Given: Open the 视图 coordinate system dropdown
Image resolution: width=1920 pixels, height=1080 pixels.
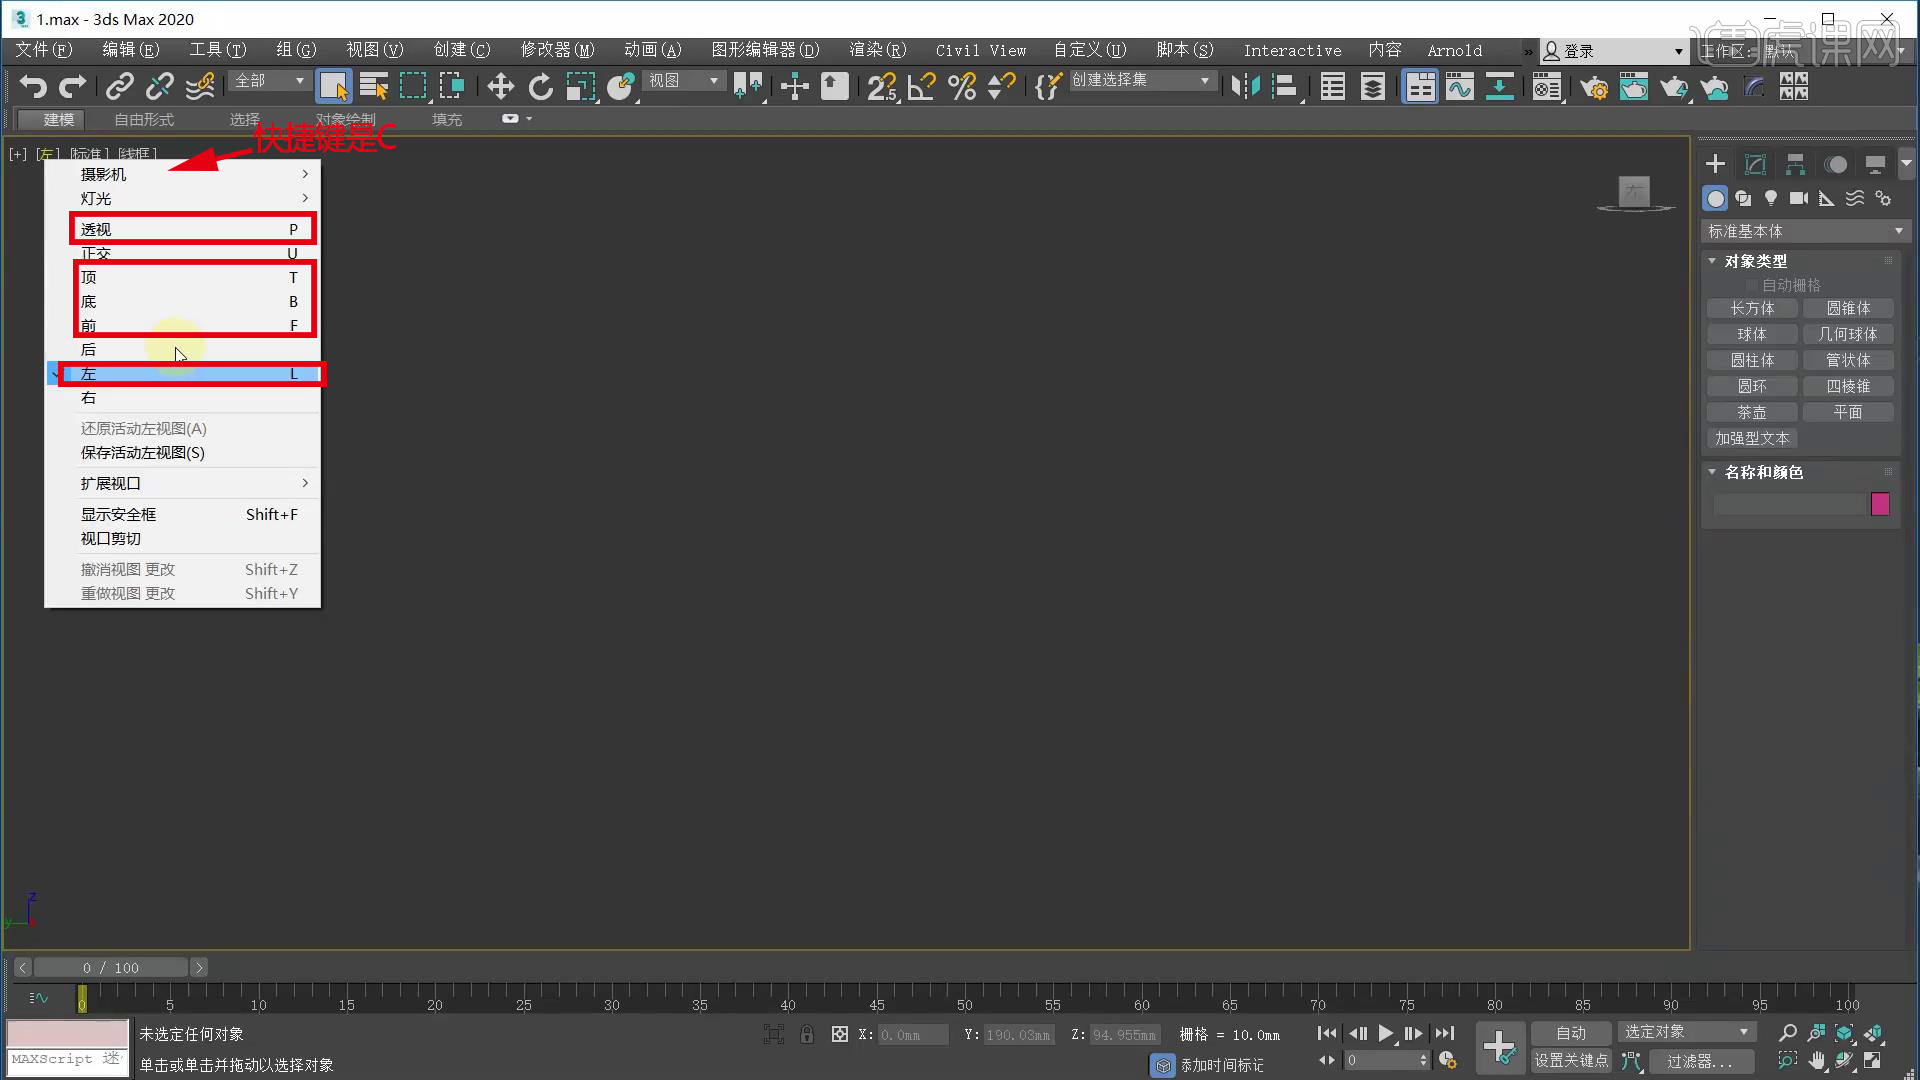Looking at the screenshot, I should pos(683,80).
